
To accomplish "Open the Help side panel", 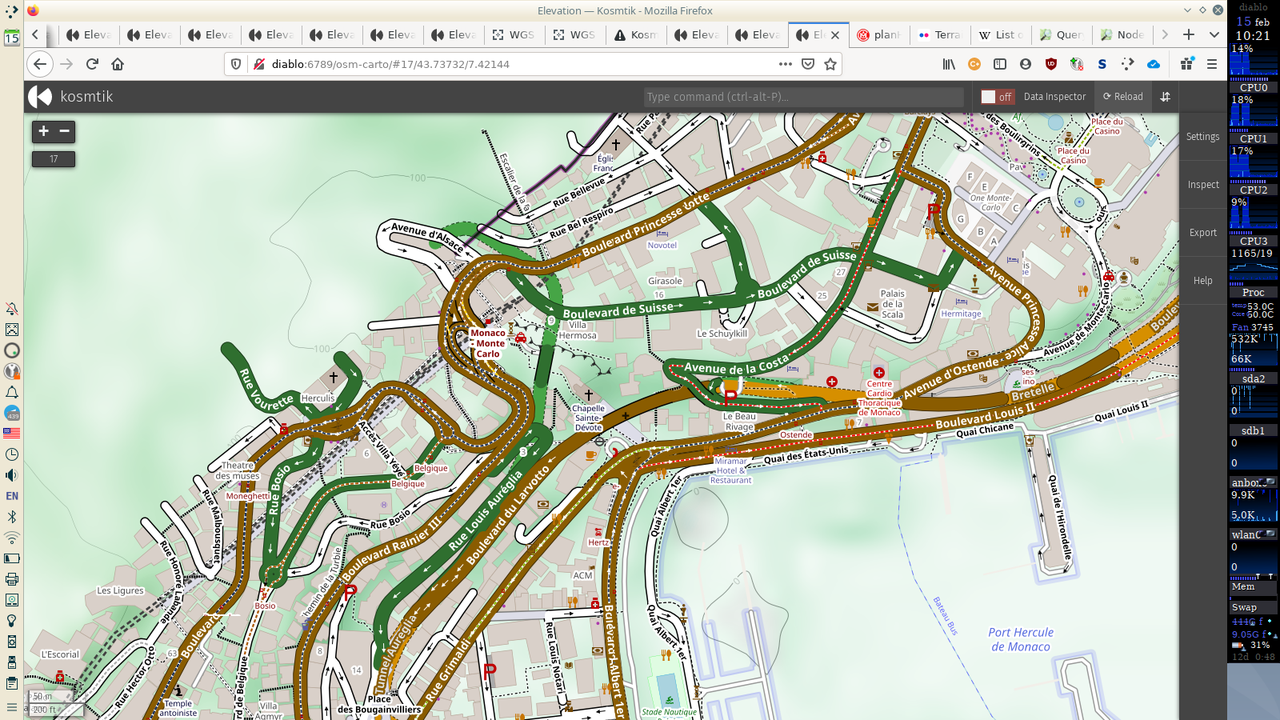I will [x=1203, y=281].
